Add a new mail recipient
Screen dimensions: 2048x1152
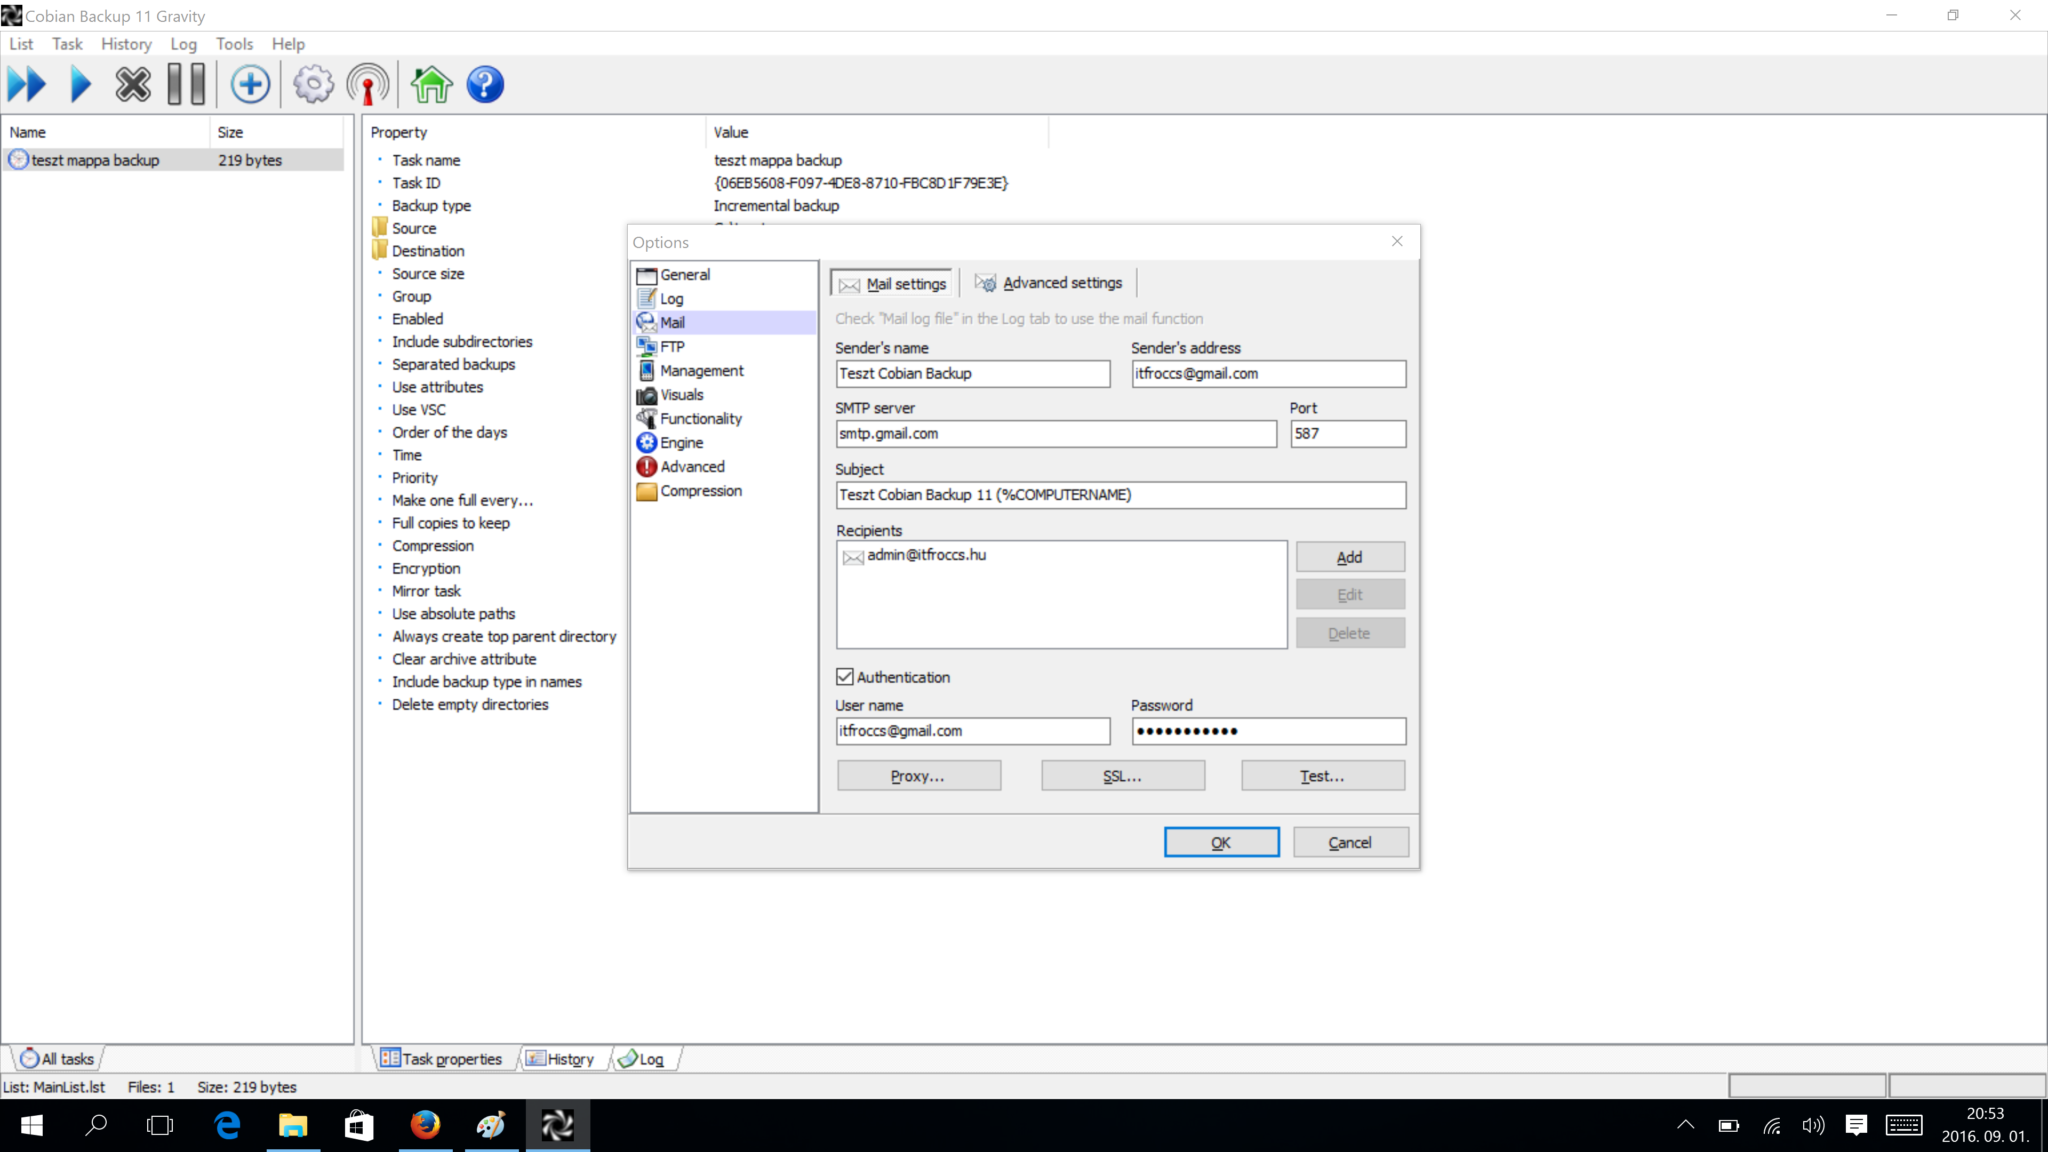tap(1349, 556)
